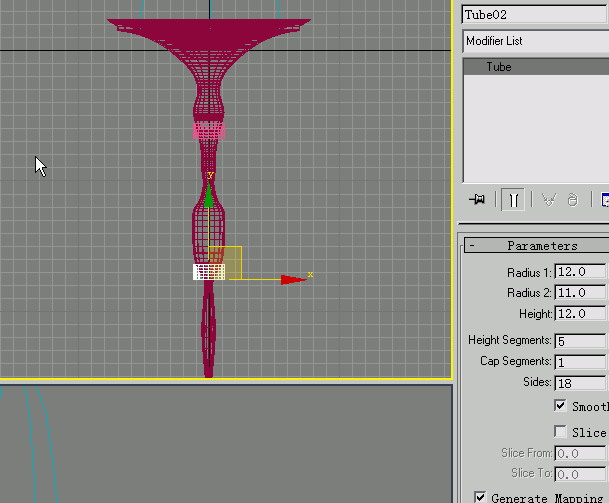The image size is (609, 503).
Task: Enable the Slice checkbox
Action: pyautogui.click(x=560, y=432)
